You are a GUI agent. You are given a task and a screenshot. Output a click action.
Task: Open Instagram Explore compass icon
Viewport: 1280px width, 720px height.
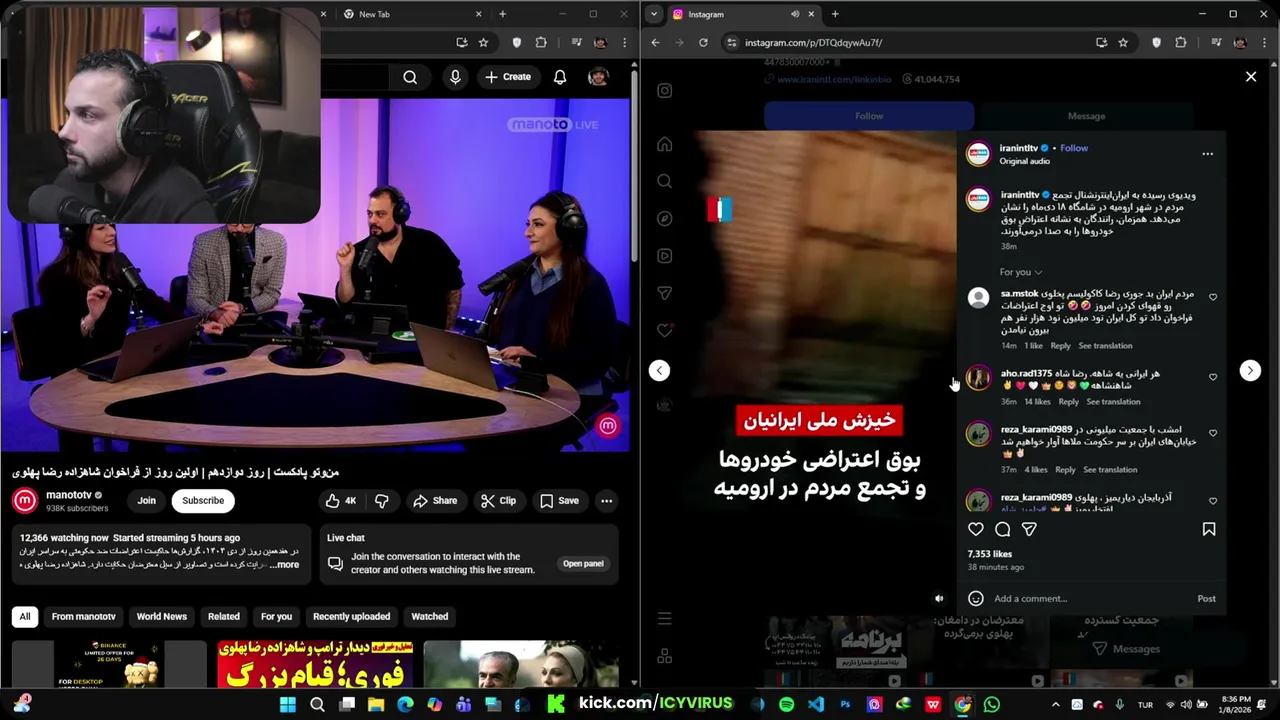coord(664,218)
